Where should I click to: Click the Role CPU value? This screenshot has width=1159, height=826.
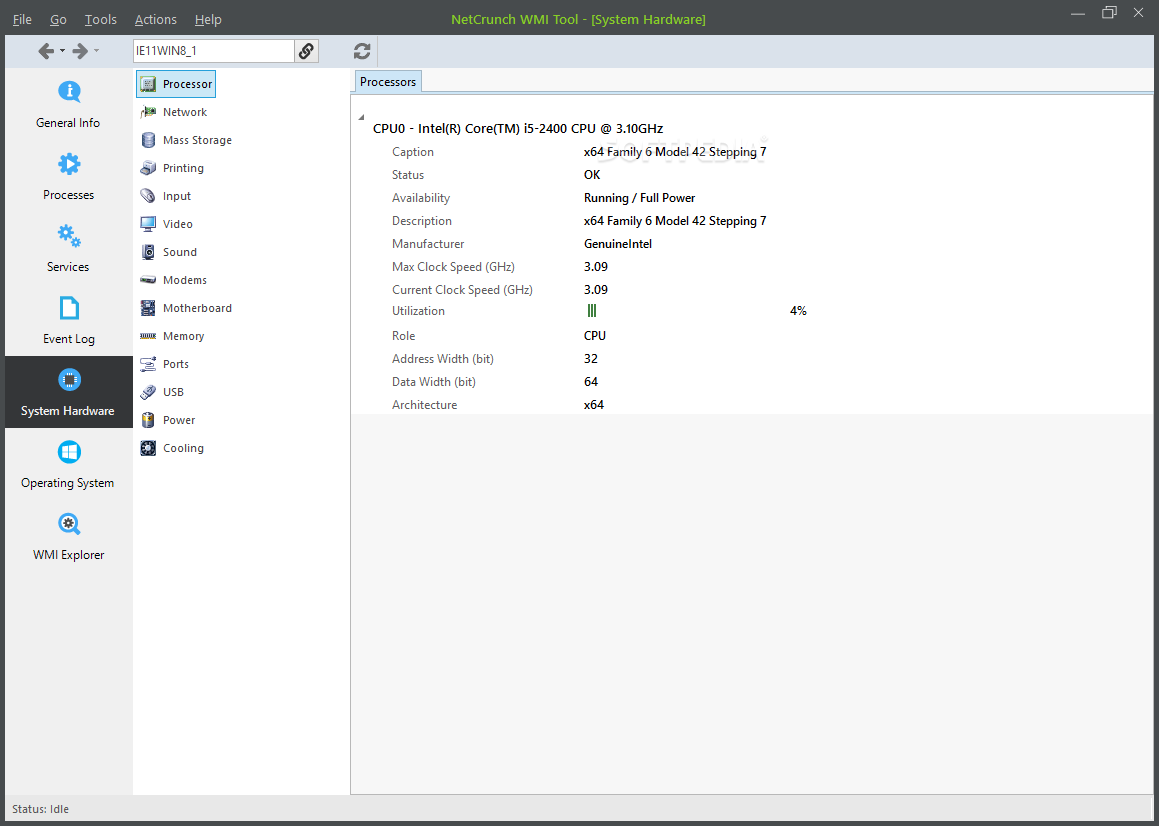595,336
